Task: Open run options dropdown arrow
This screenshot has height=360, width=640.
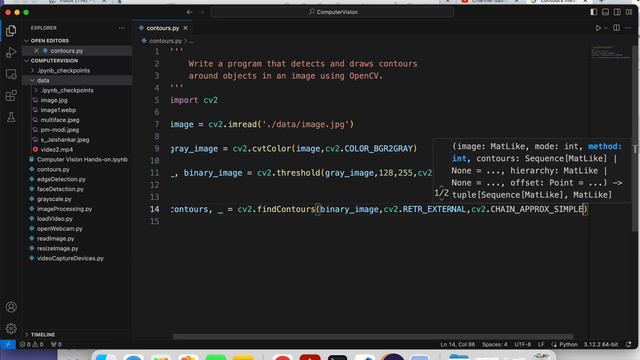Action: [606, 28]
